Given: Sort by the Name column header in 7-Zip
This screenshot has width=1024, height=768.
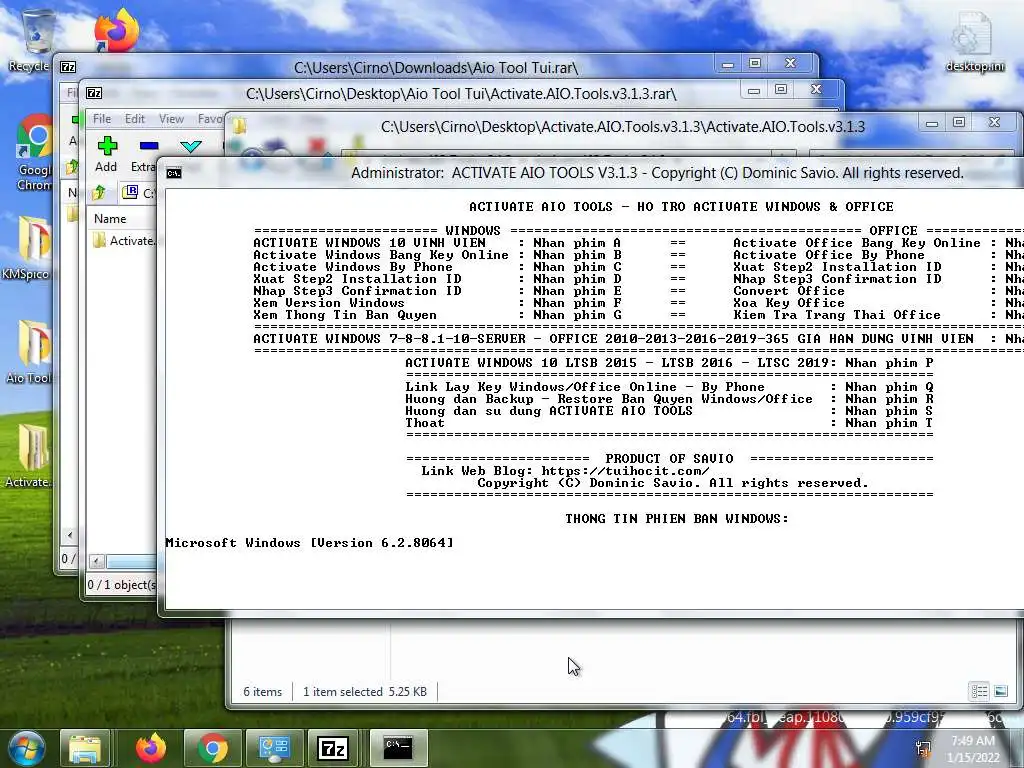Looking at the screenshot, I should (110, 219).
